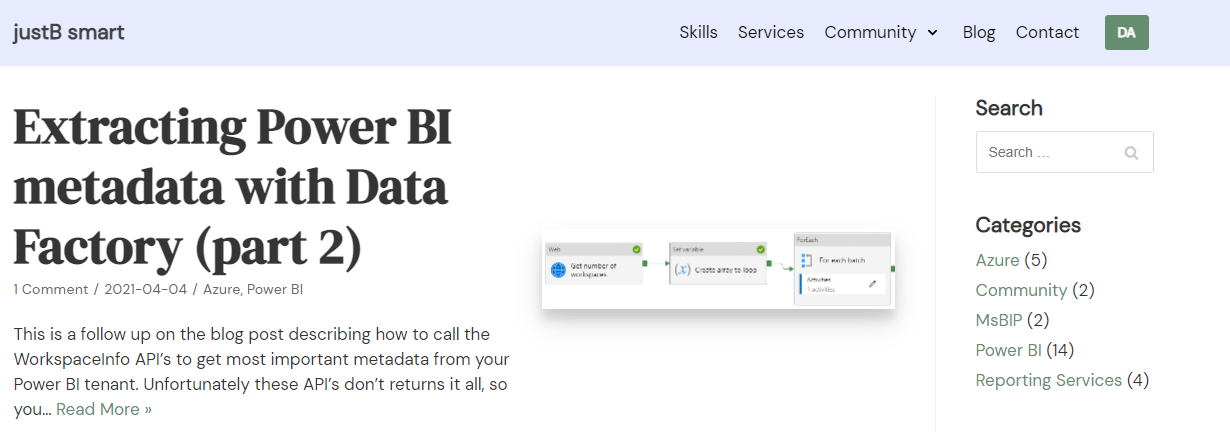Open the Contact page

1047,32
